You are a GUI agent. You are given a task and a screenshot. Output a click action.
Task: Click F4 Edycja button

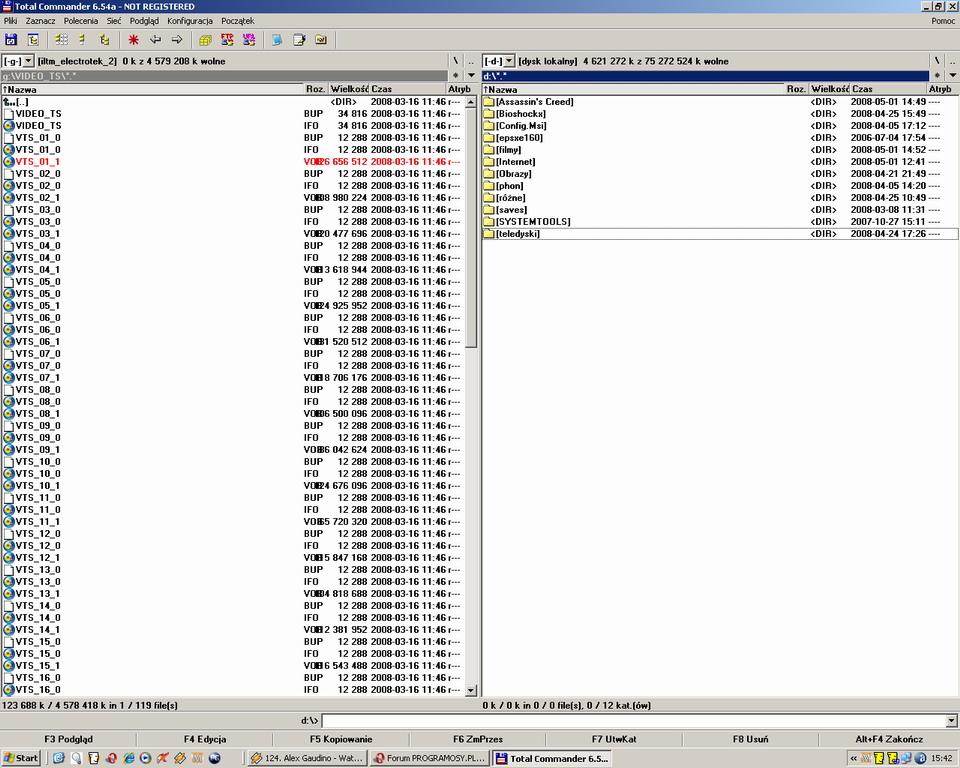[x=205, y=739]
